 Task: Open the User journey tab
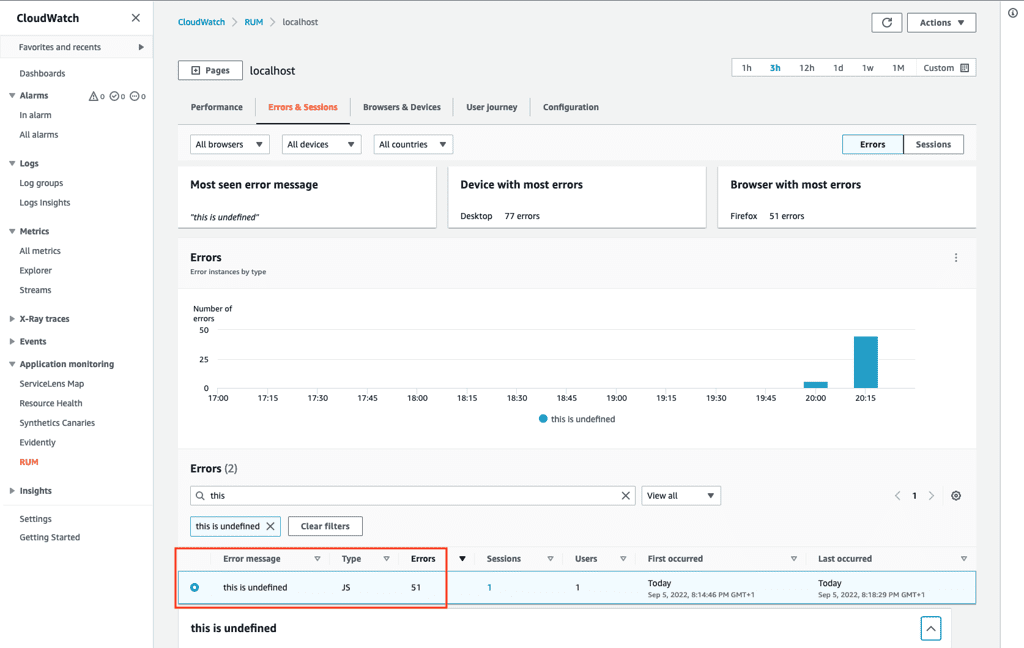pyautogui.click(x=492, y=107)
